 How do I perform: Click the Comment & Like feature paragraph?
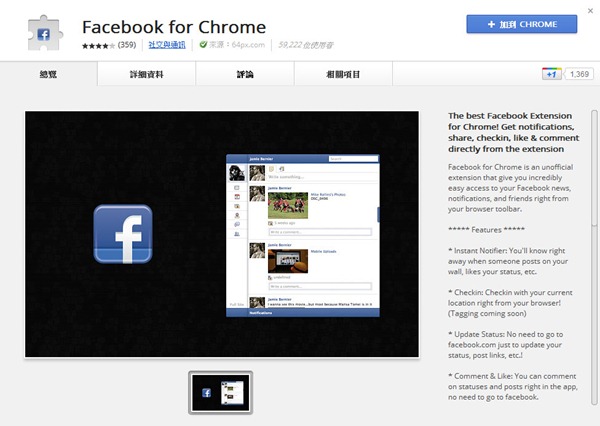point(513,387)
